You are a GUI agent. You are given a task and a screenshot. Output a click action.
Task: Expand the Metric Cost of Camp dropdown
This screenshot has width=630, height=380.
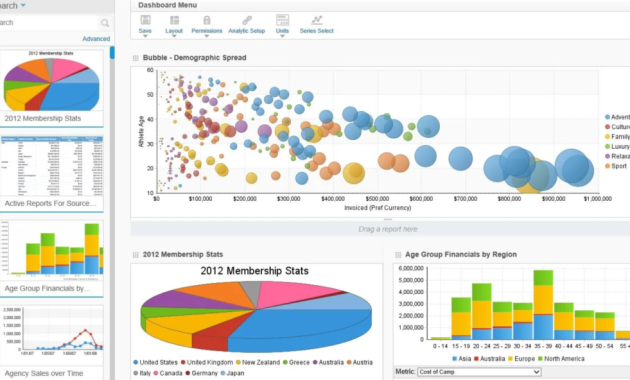479,372
